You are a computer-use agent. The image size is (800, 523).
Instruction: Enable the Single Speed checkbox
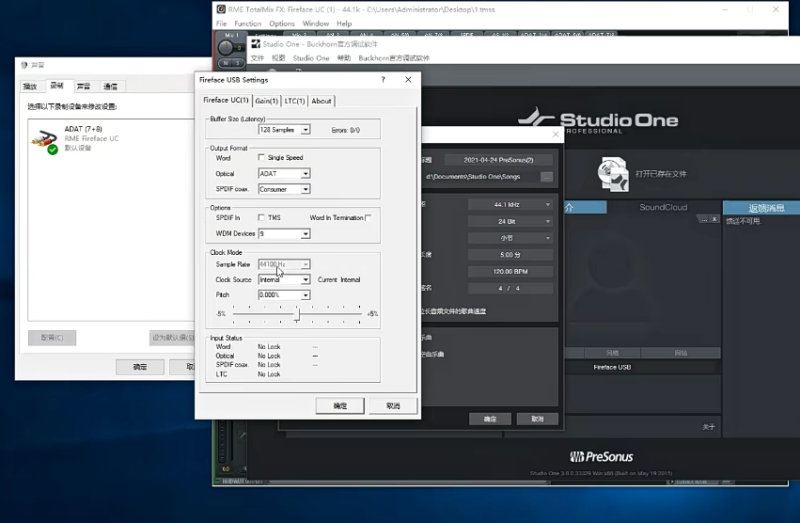(x=262, y=158)
